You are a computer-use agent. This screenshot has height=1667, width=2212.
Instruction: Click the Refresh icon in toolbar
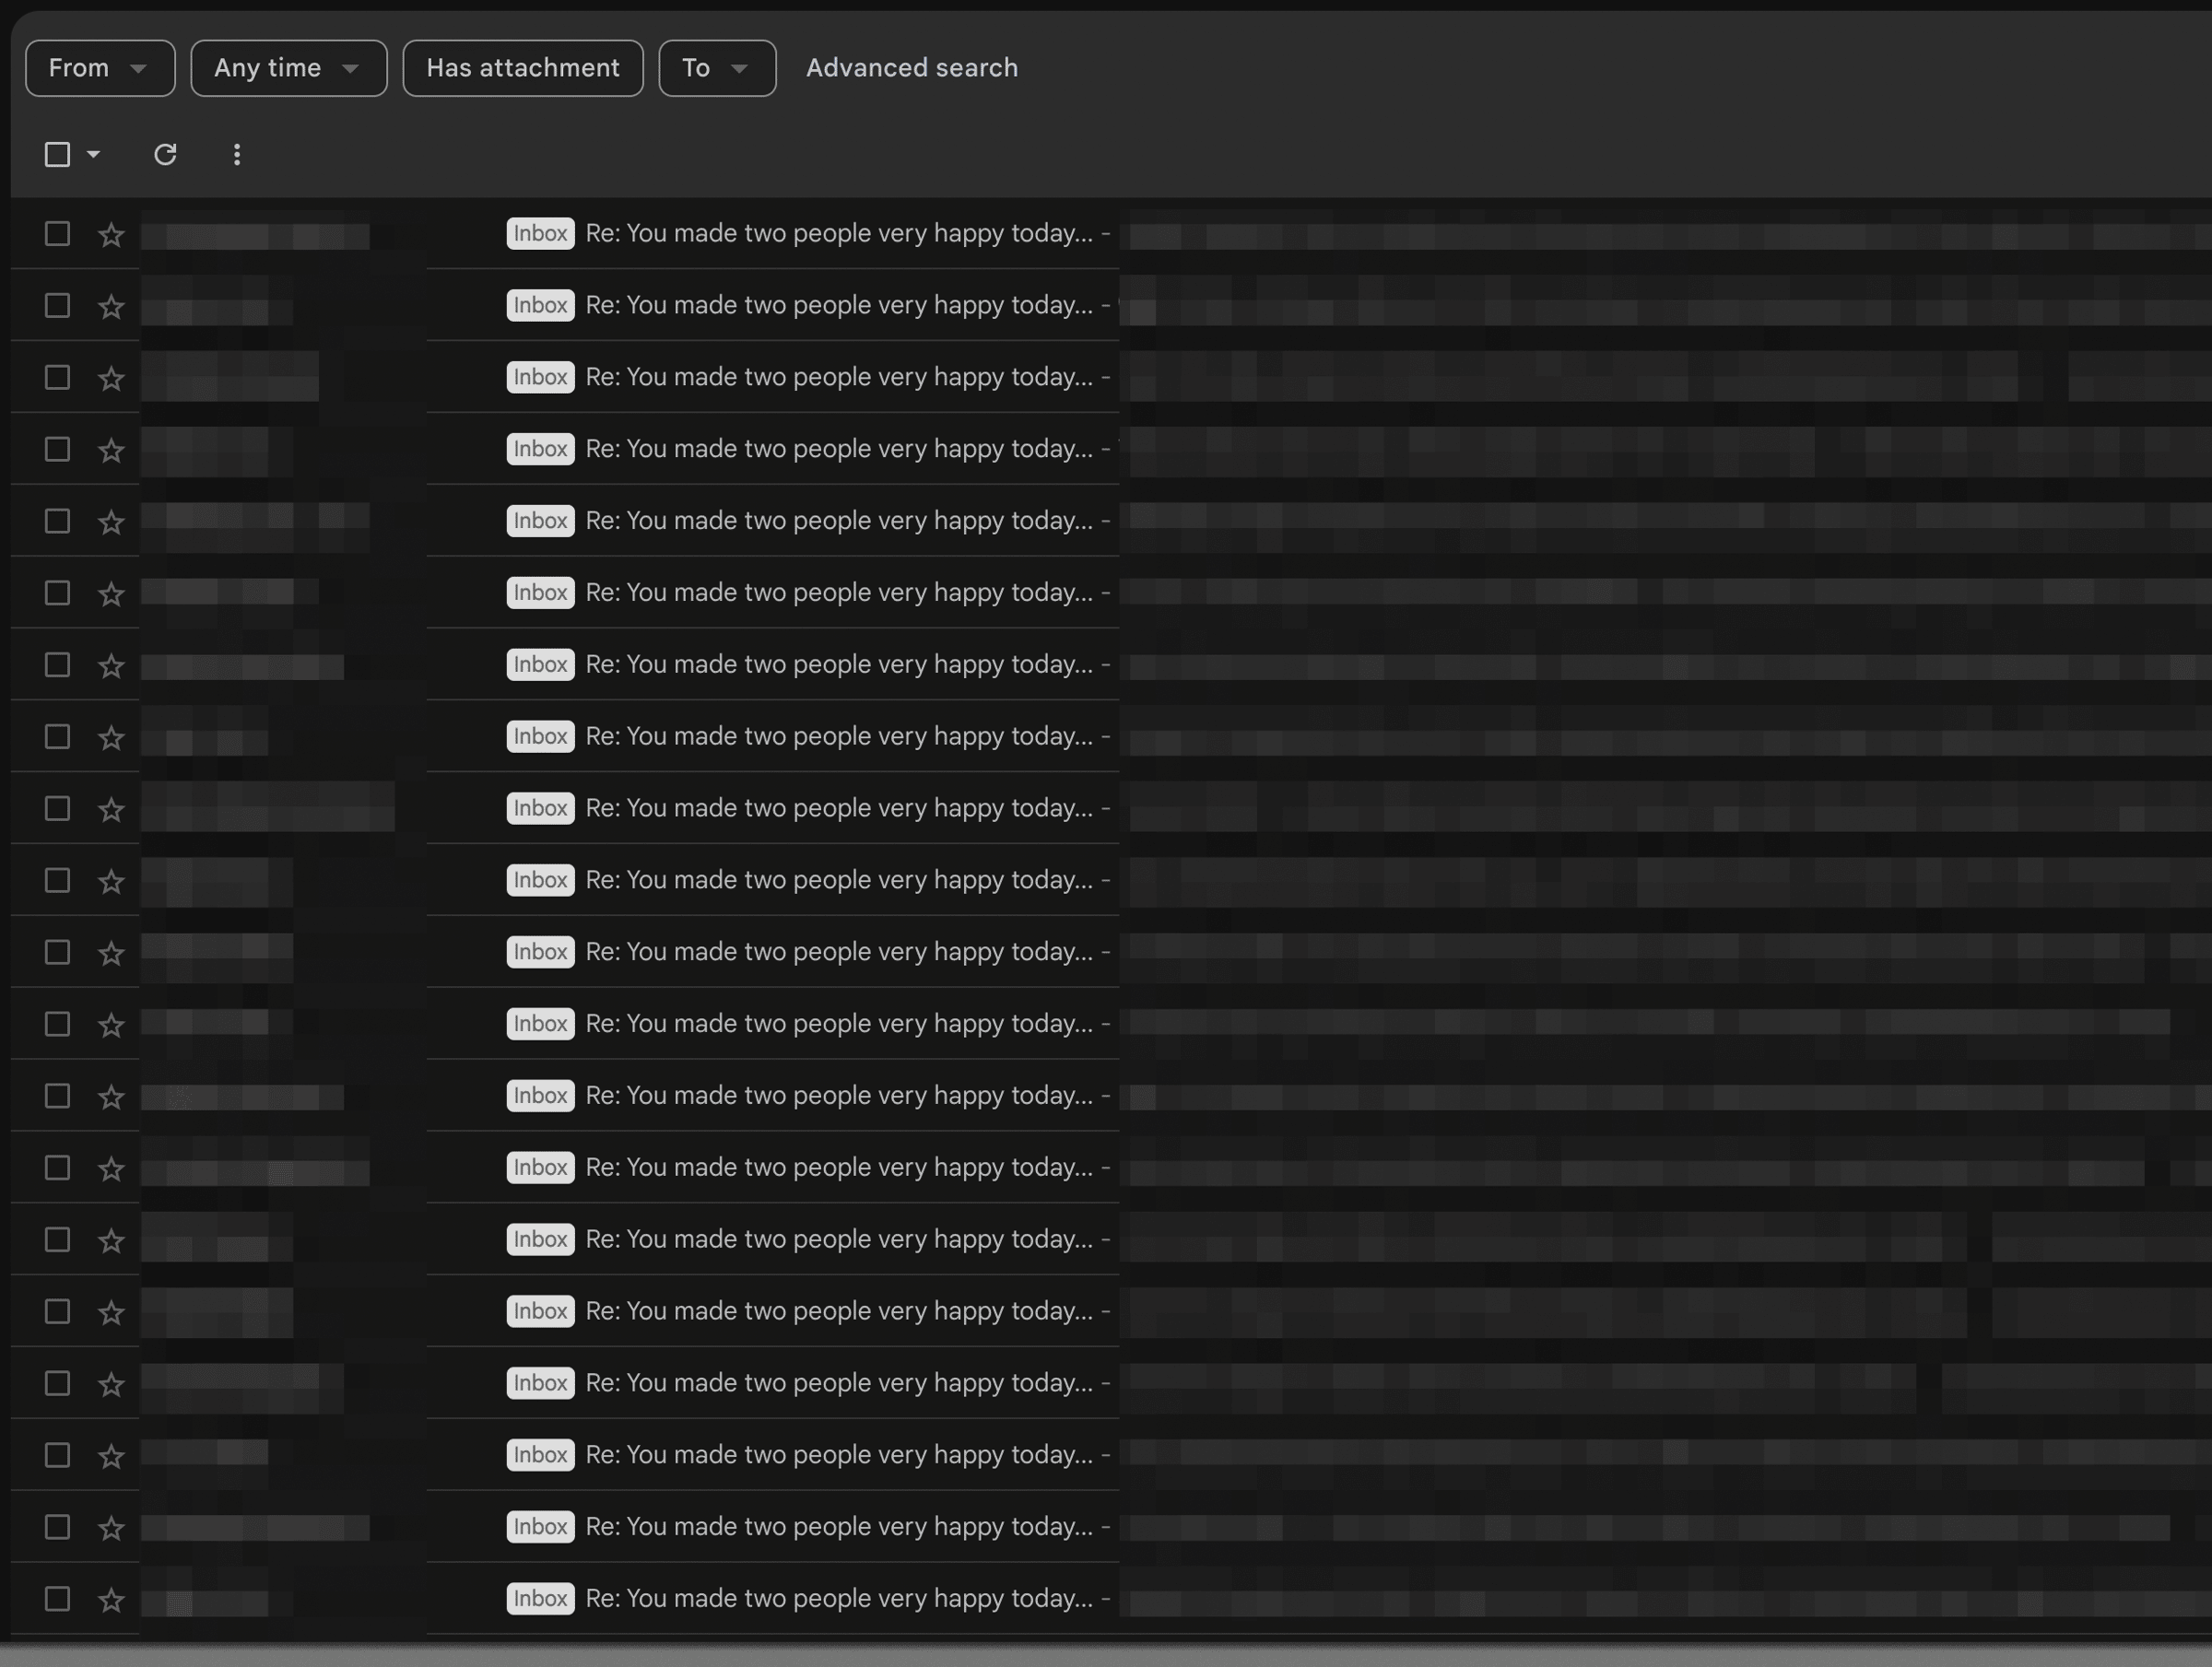[x=165, y=154]
